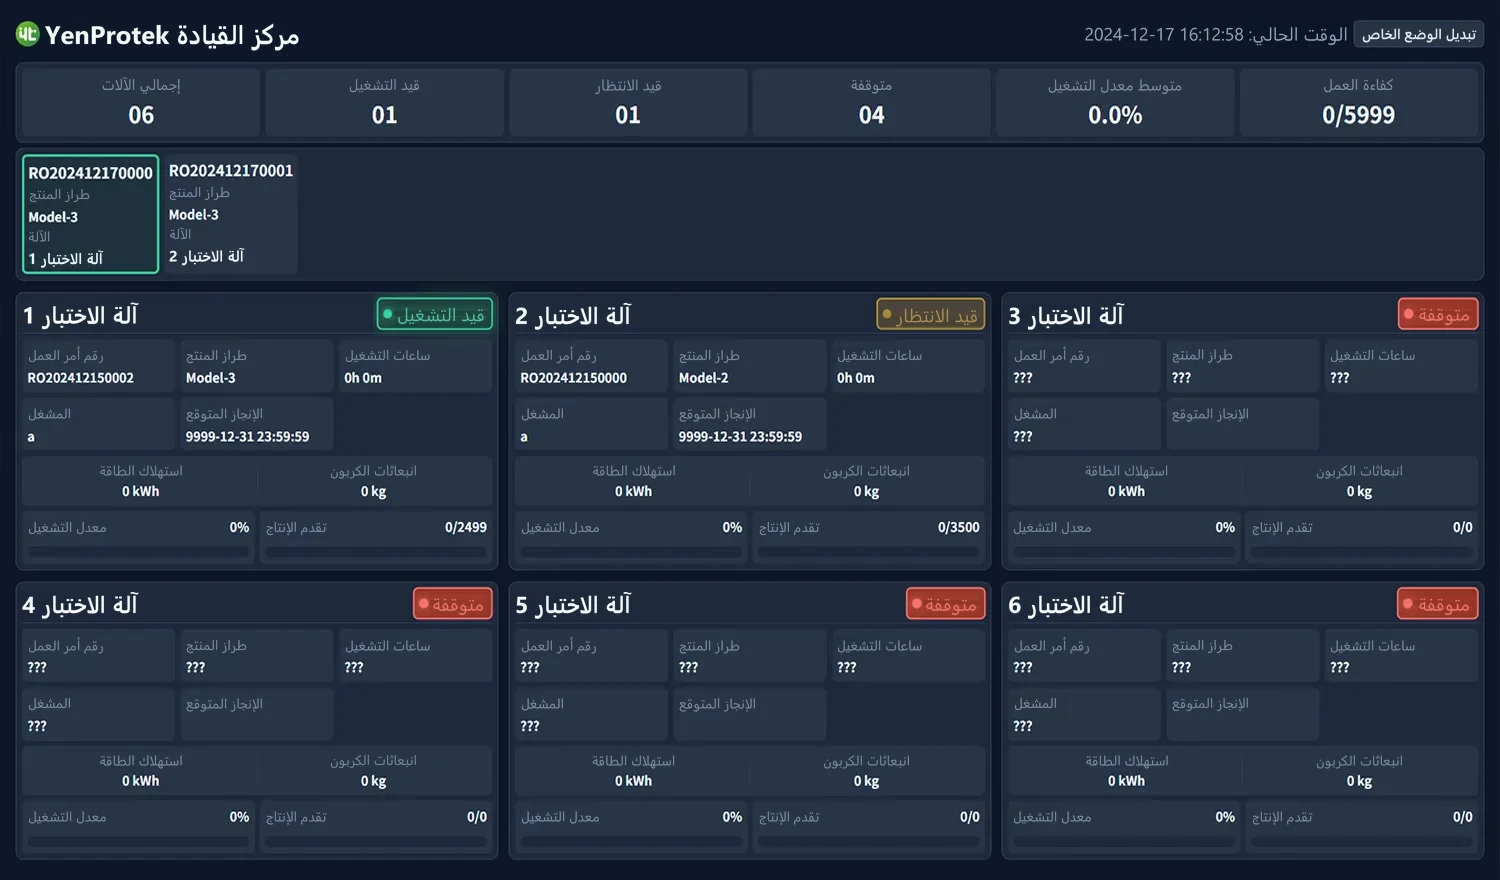Click the إجمالي الآلات 06 summary card
1500x880 pixels.
(141, 102)
